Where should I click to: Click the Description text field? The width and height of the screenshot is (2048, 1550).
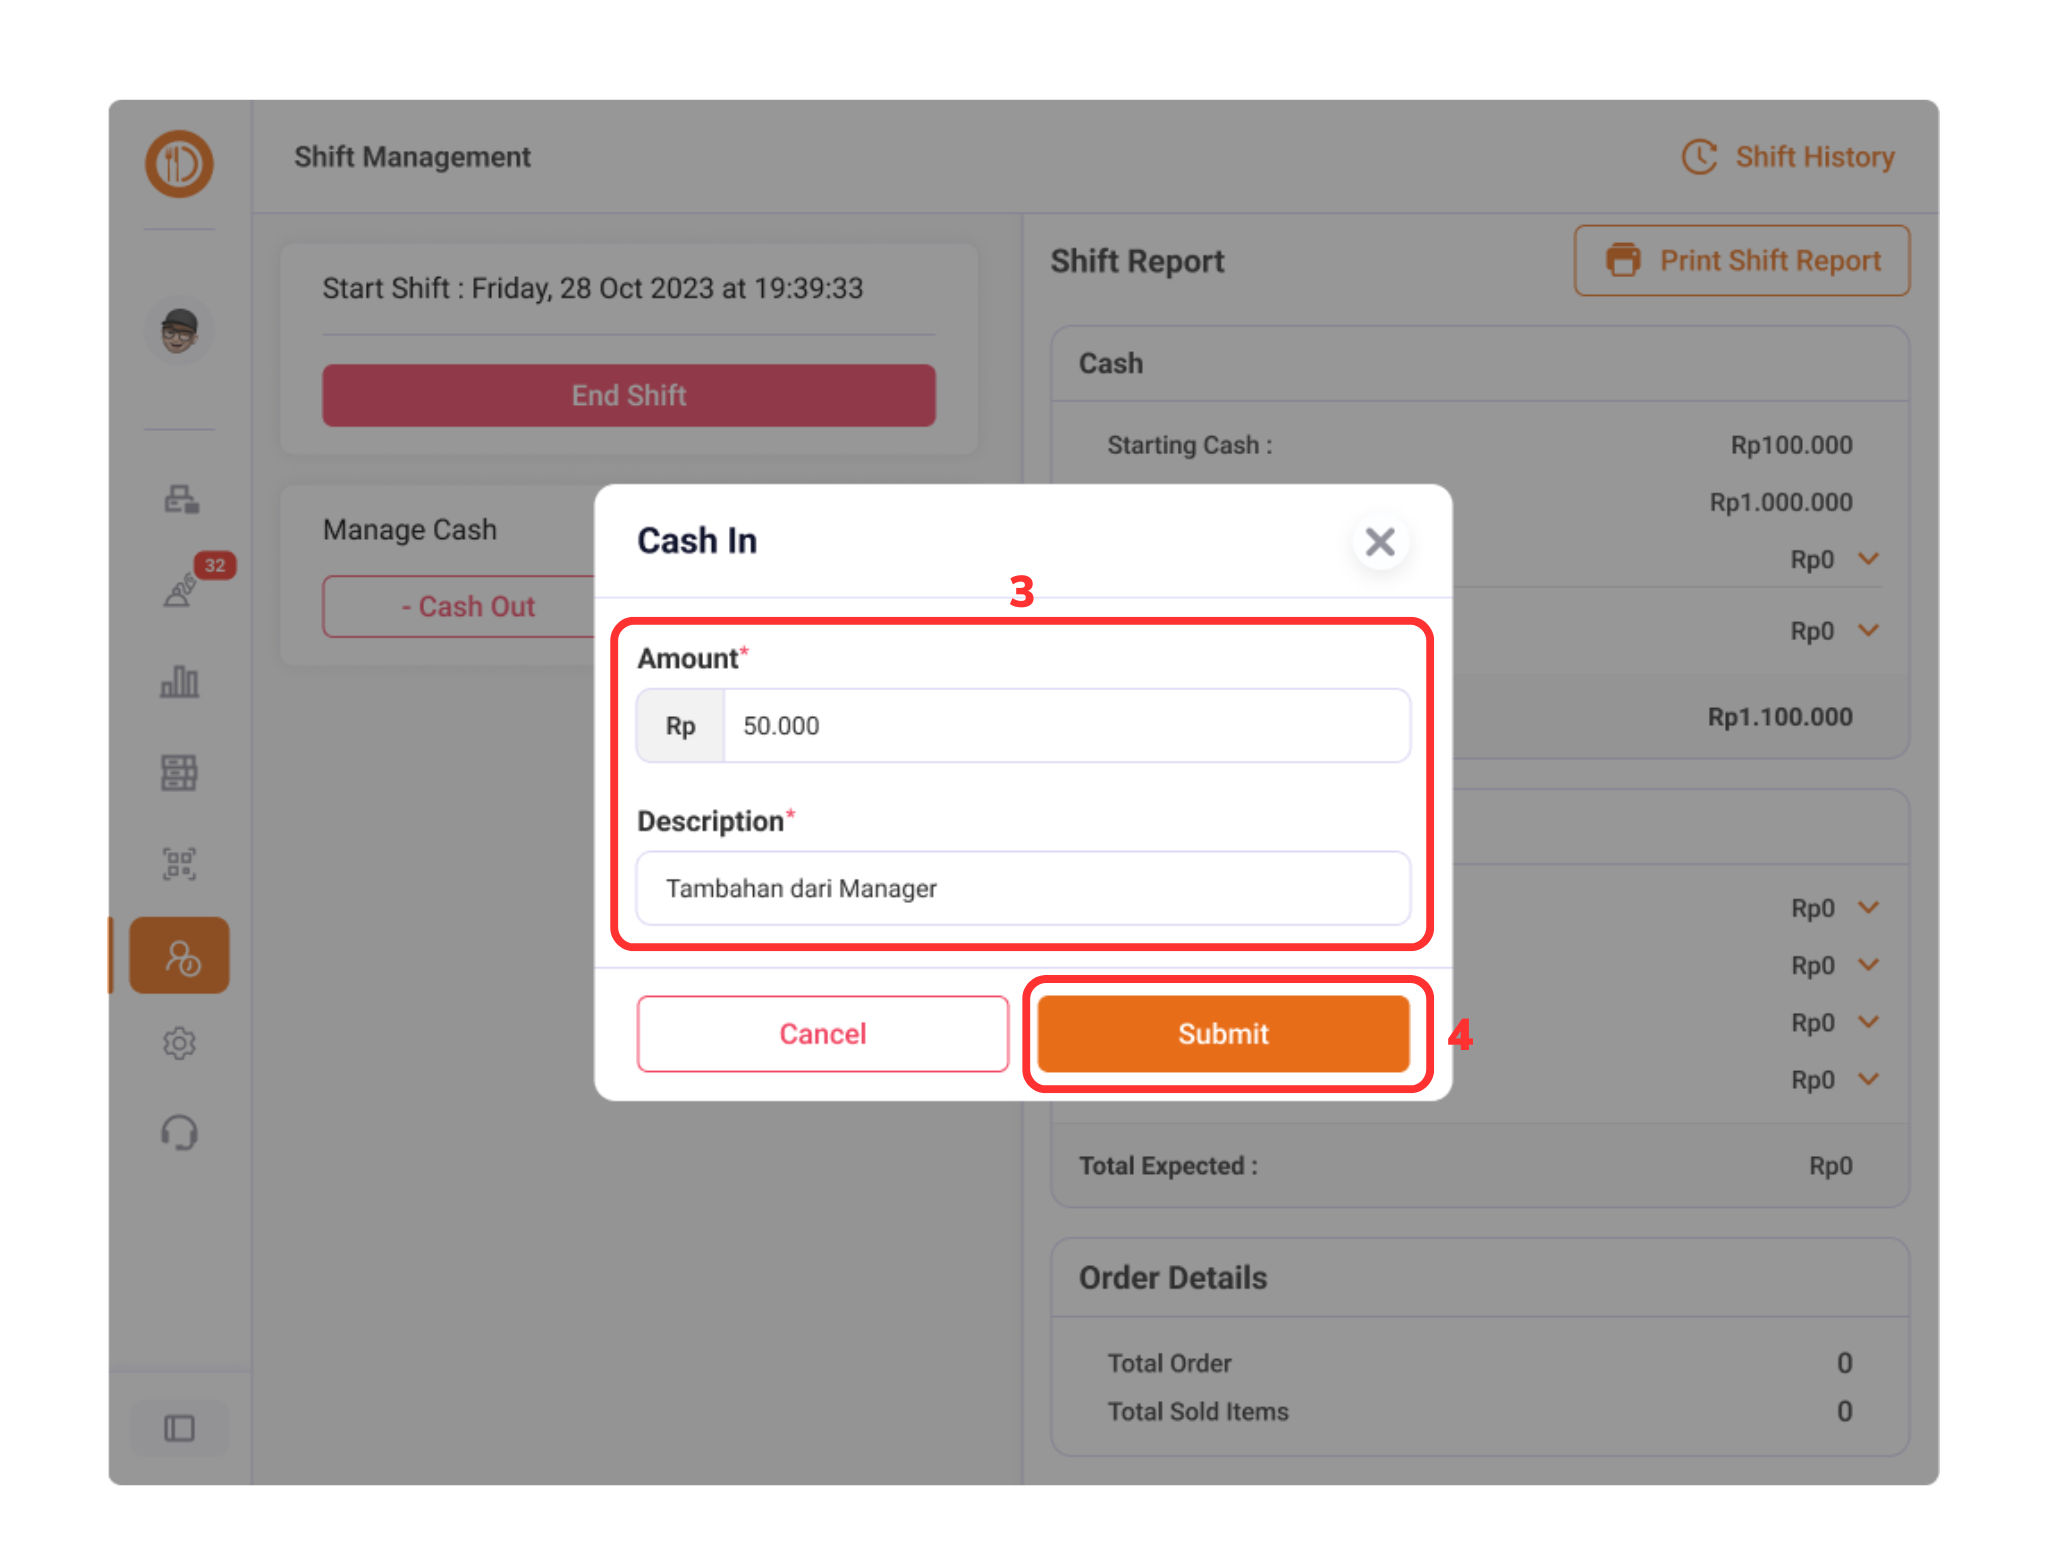pos(1023,888)
